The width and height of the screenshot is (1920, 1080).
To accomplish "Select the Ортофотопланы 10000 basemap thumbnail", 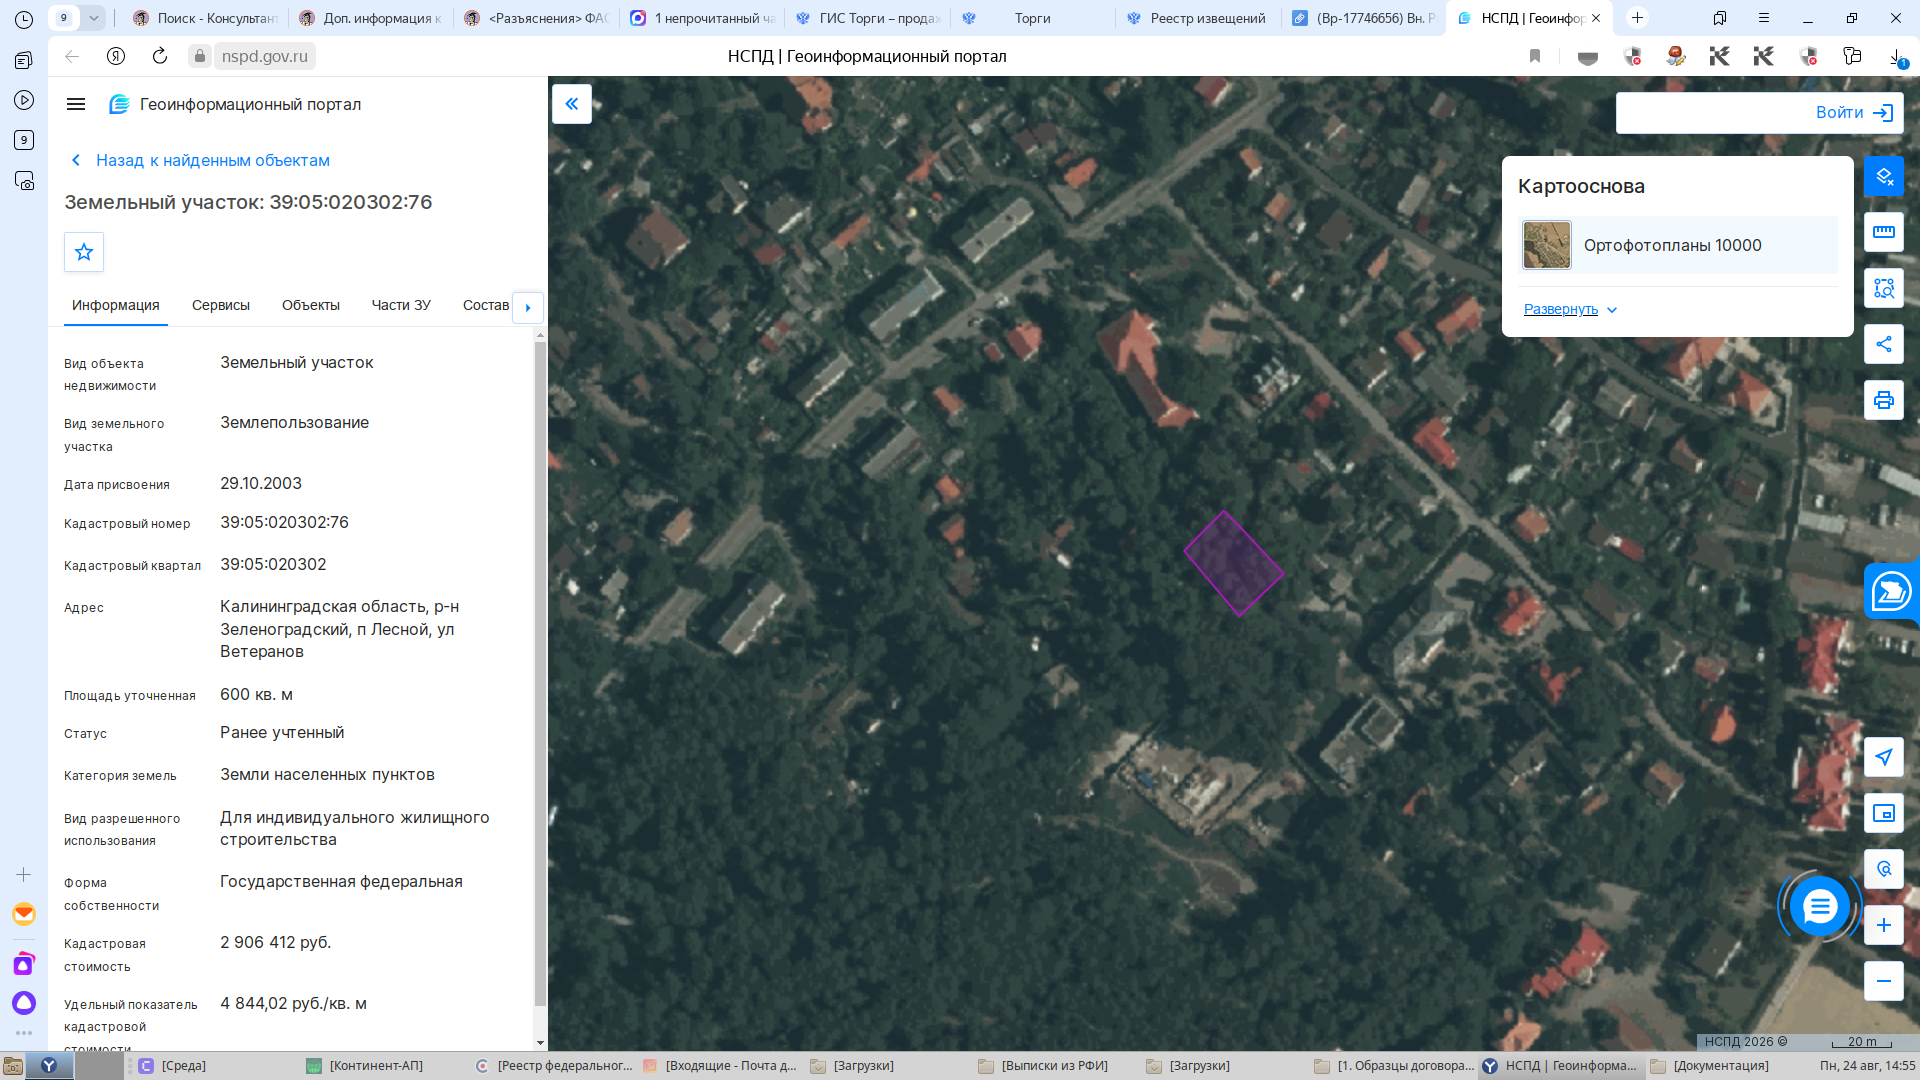I will click(1547, 245).
